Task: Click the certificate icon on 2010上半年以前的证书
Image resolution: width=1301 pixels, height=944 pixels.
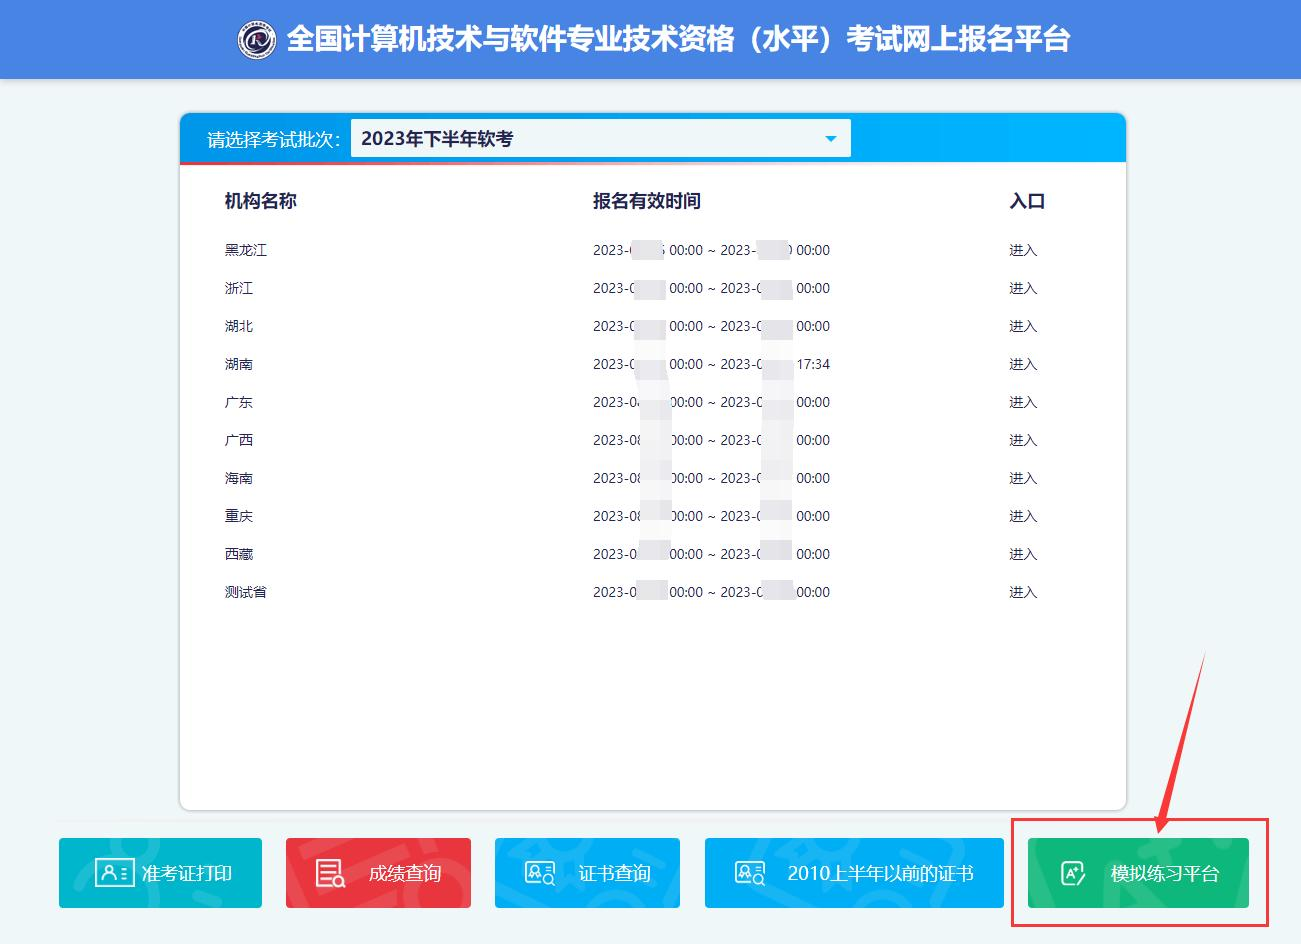Action: coord(750,873)
